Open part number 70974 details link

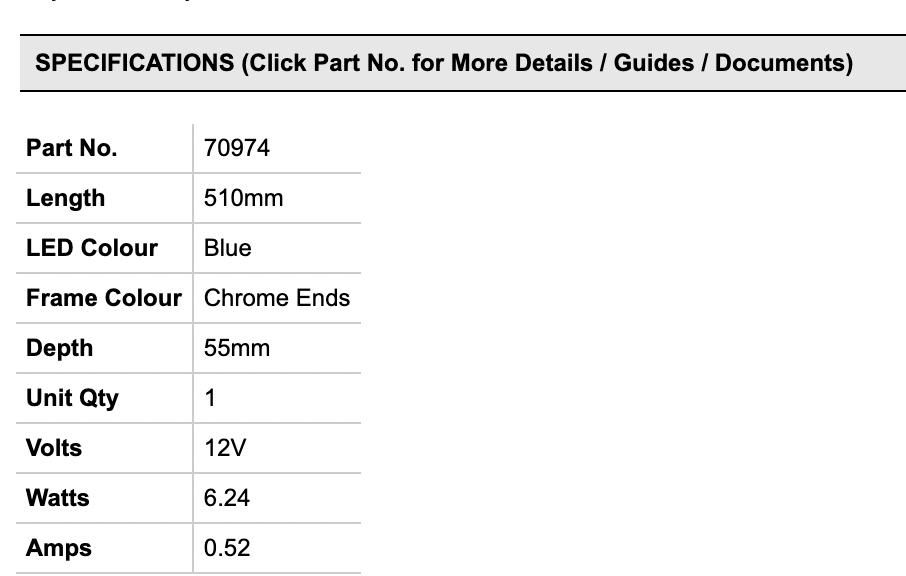[x=237, y=148]
